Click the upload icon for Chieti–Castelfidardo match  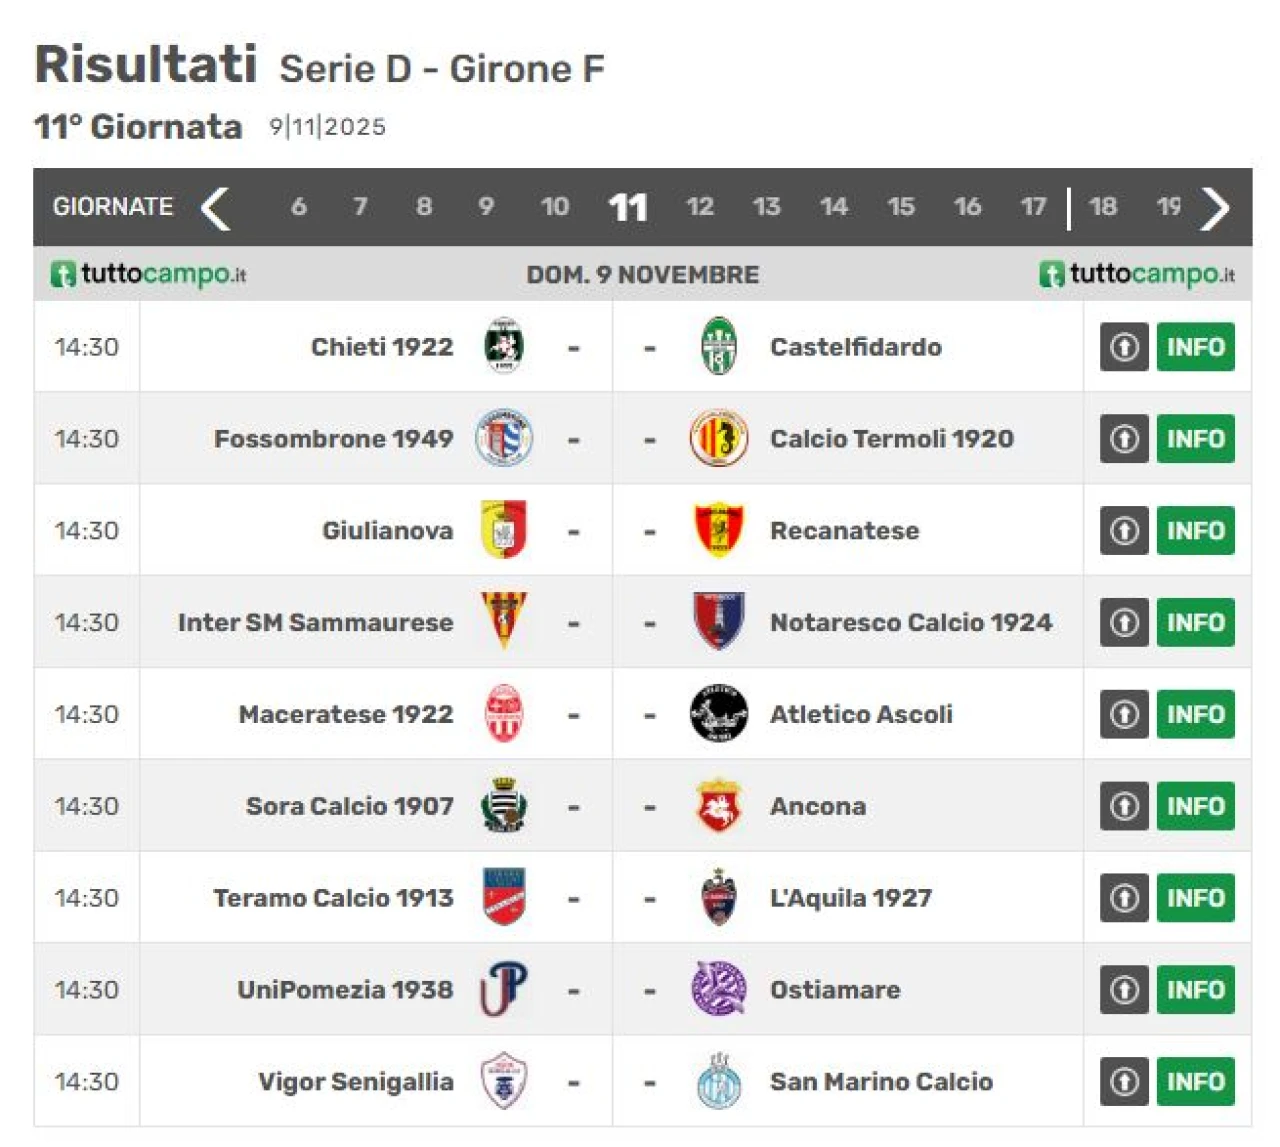click(1124, 347)
